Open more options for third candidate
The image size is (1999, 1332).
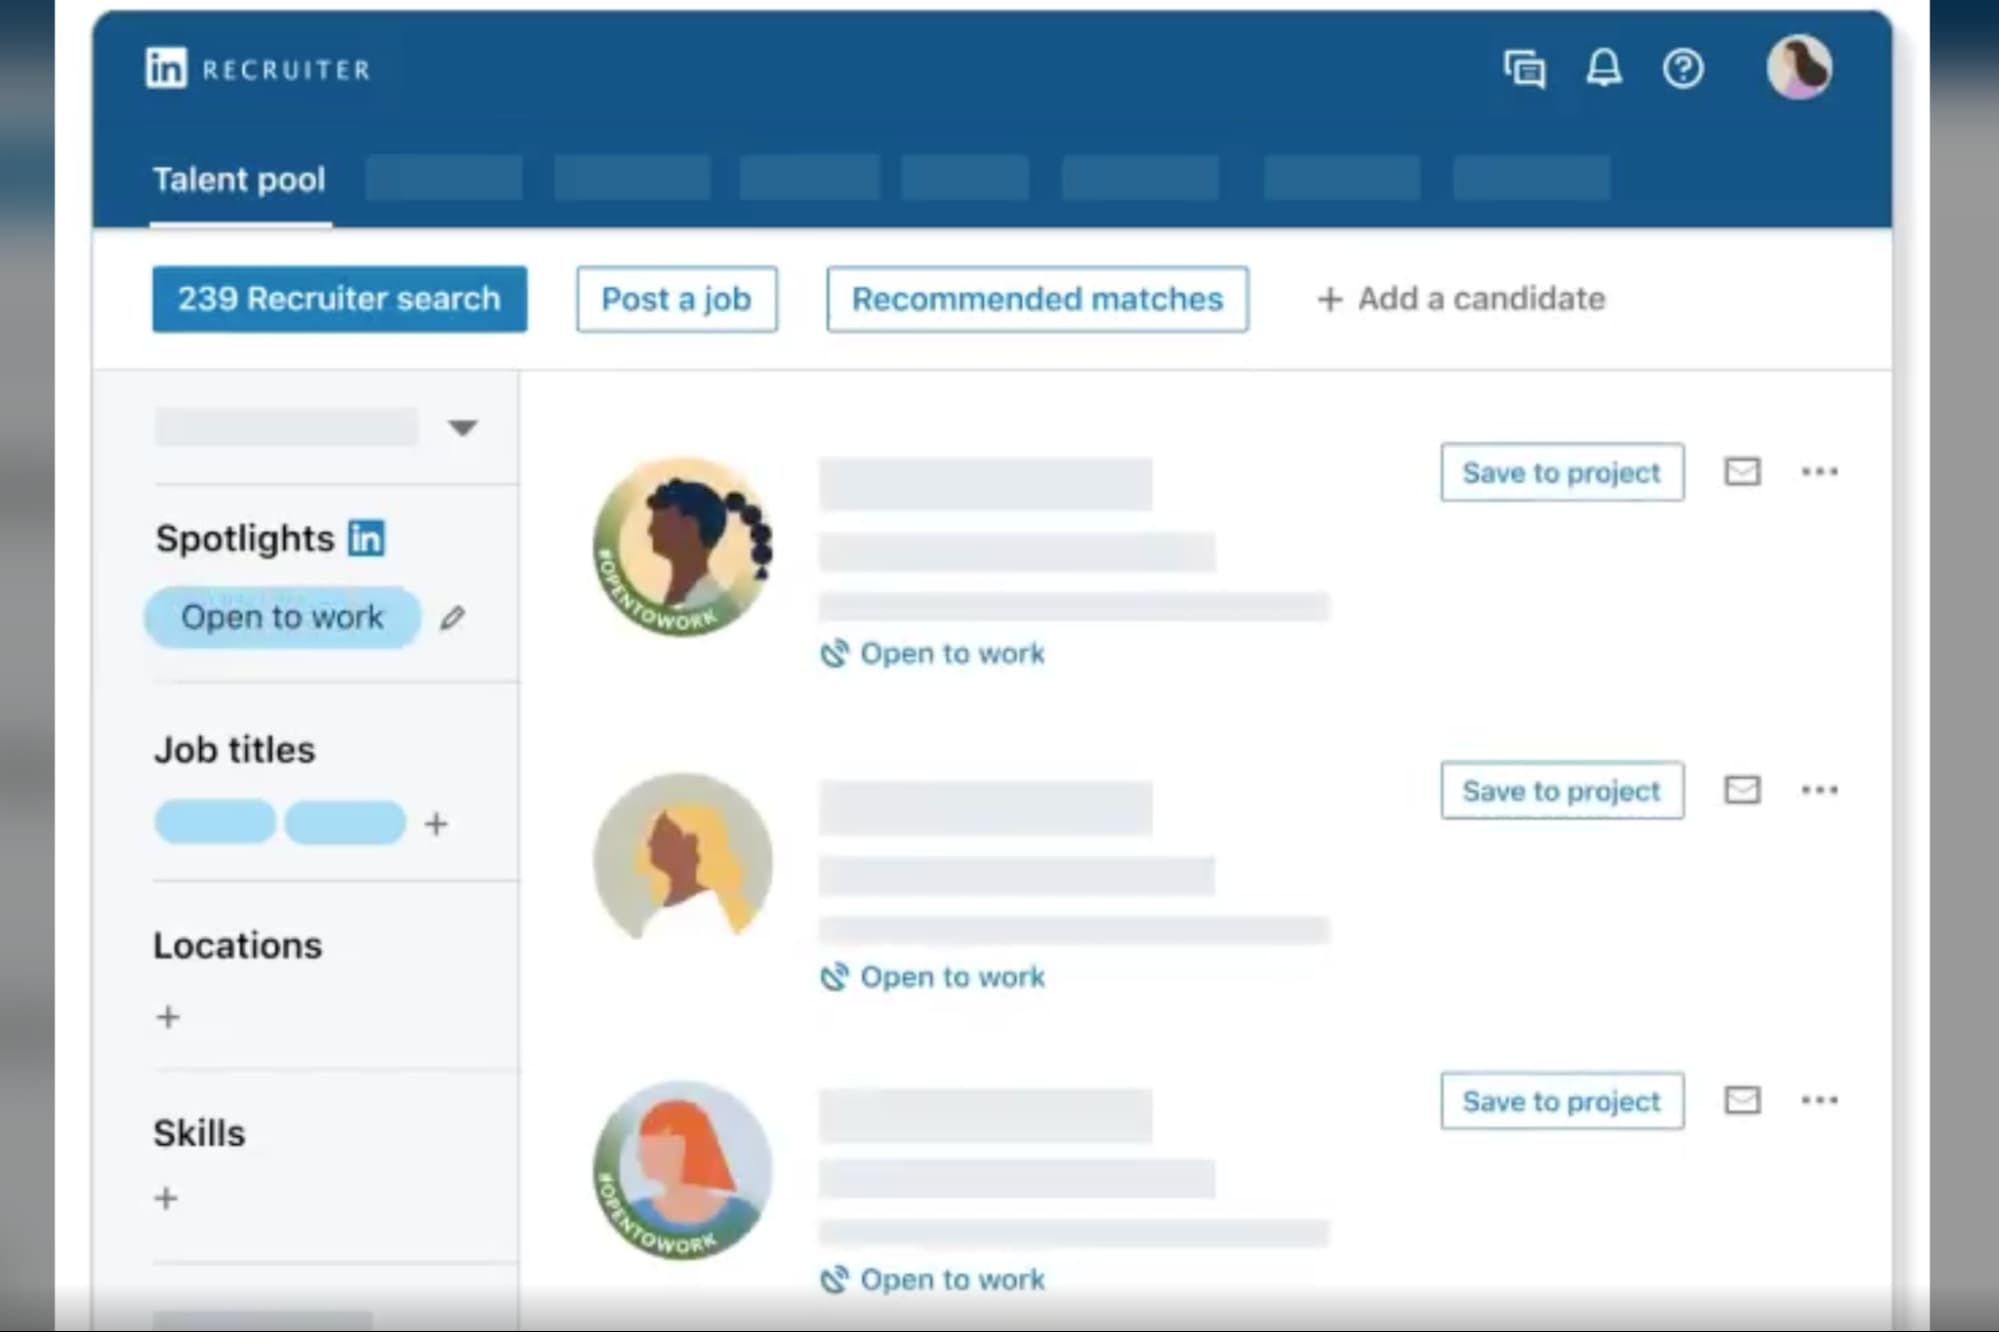[x=1819, y=1100]
